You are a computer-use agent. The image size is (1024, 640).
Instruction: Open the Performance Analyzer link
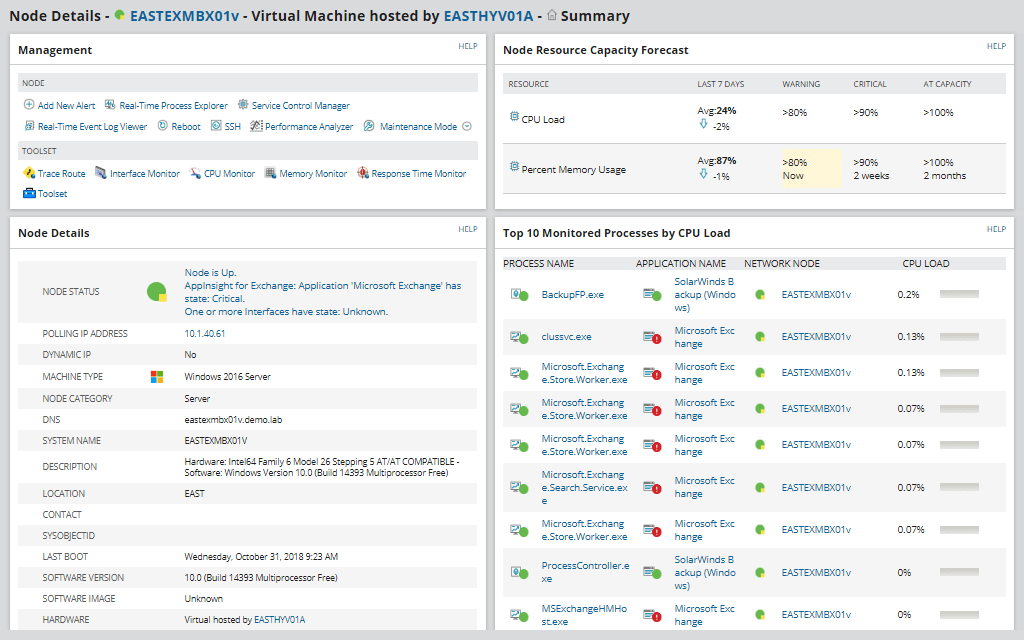point(308,127)
